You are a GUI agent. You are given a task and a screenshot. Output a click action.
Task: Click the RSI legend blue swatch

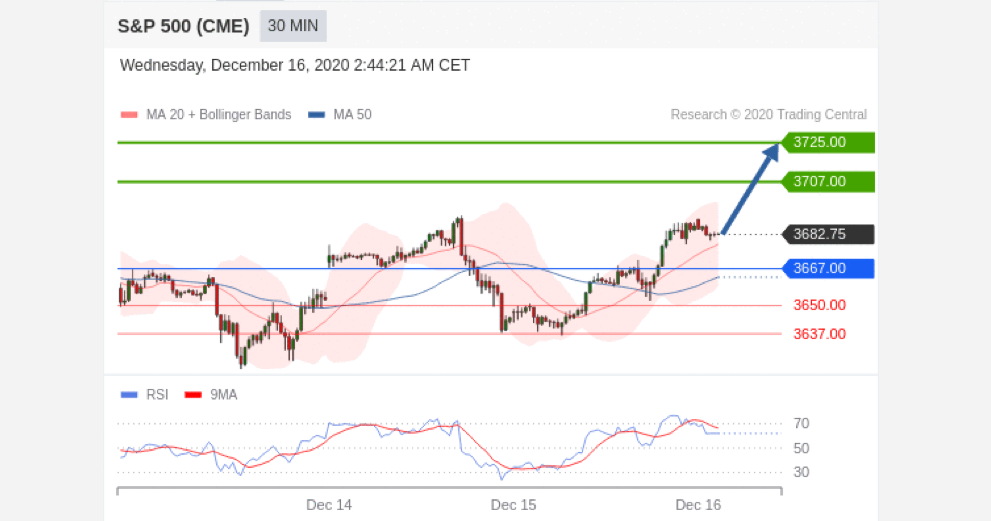pyautogui.click(x=129, y=395)
